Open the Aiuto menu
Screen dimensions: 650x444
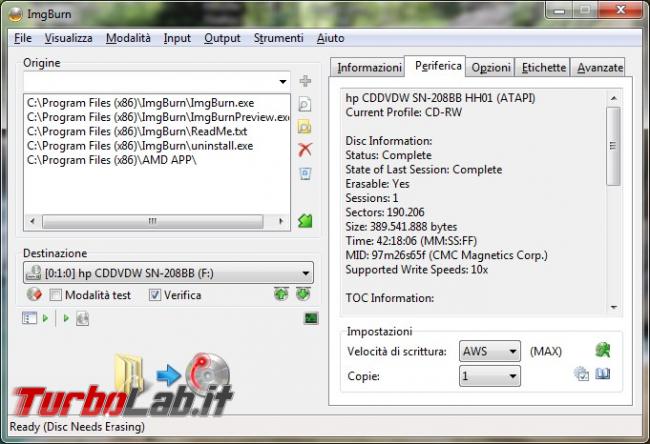(330, 38)
